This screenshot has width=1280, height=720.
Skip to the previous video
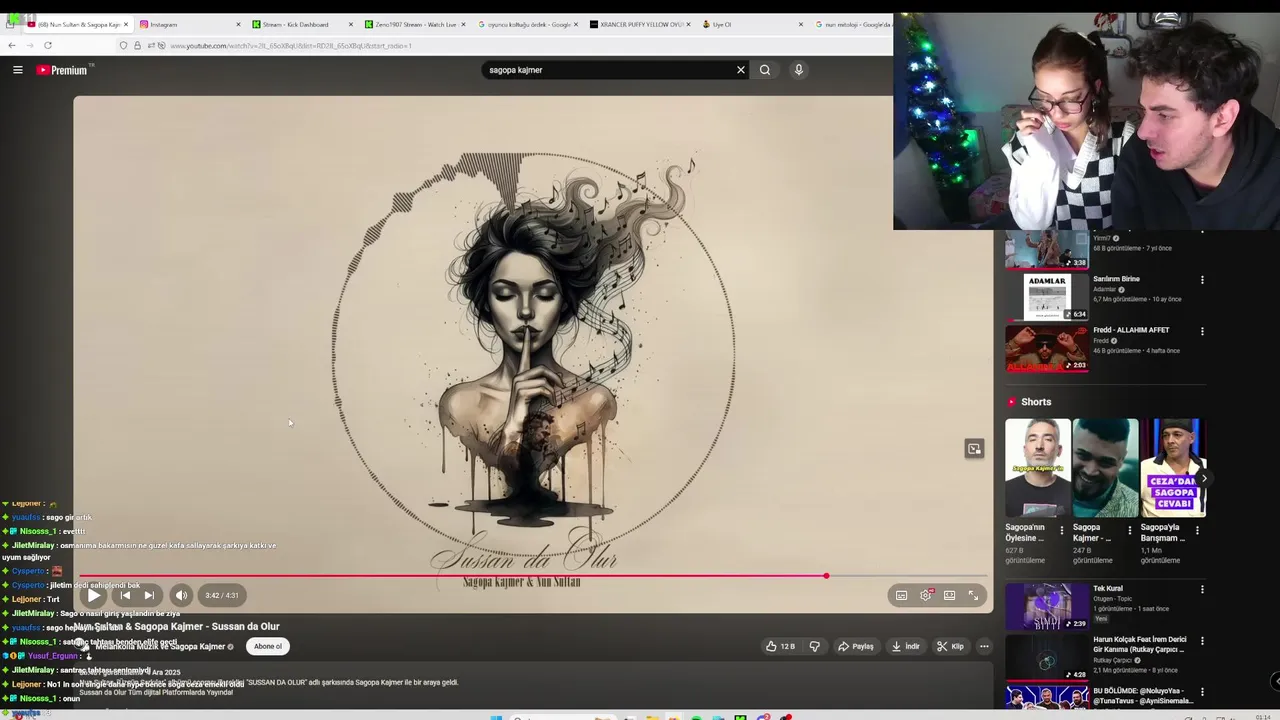point(125,595)
